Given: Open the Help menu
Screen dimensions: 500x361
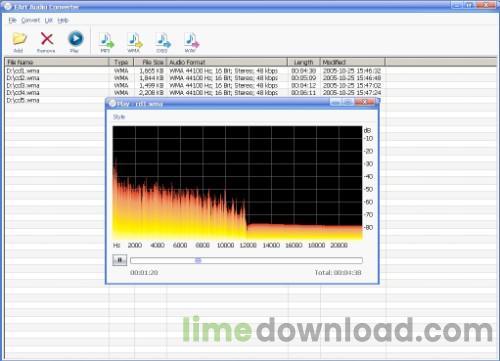Looking at the screenshot, I should pos(63,20).
